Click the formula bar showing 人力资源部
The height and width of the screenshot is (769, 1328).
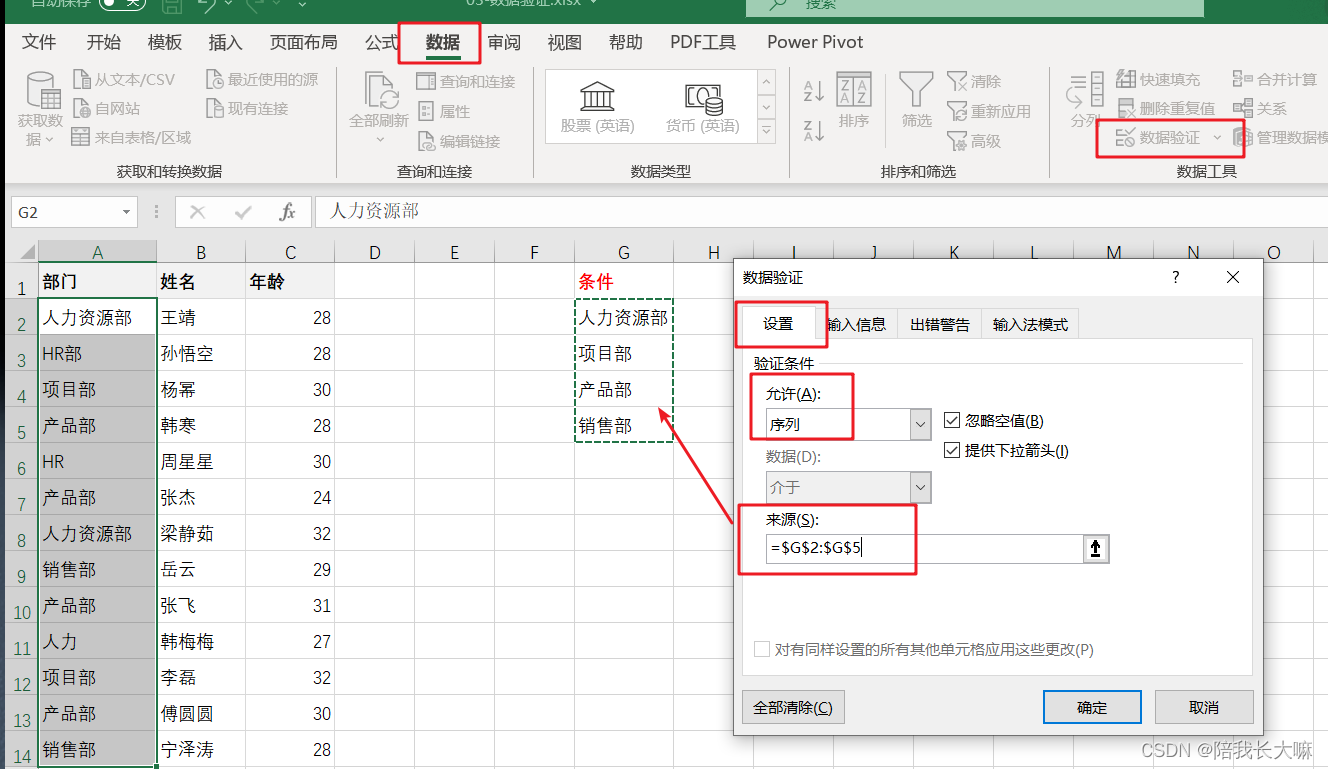point(820,212)
